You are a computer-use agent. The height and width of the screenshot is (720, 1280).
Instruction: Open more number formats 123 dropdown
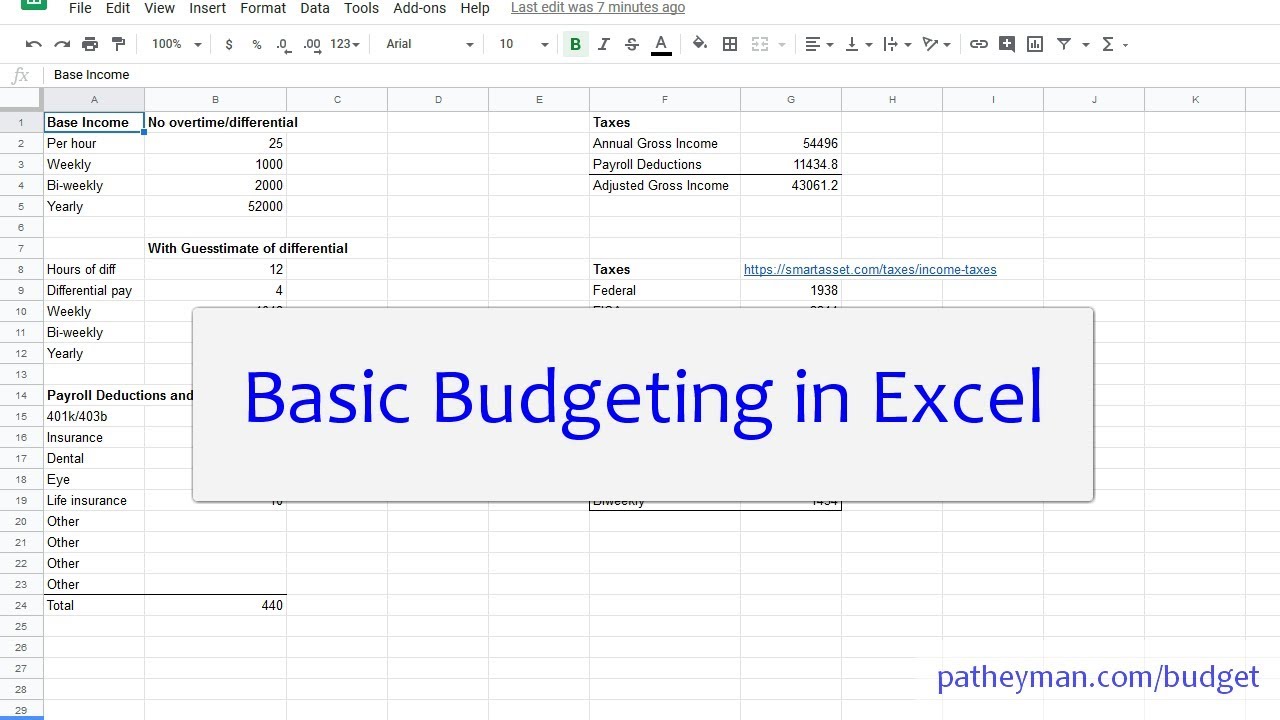coord(344,44)
